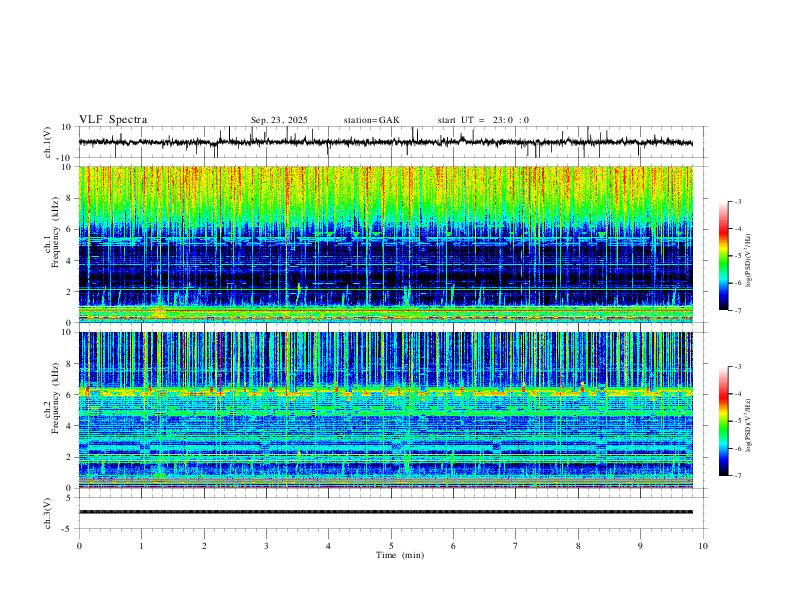Click time axis tick label '3'

[266, 546]
